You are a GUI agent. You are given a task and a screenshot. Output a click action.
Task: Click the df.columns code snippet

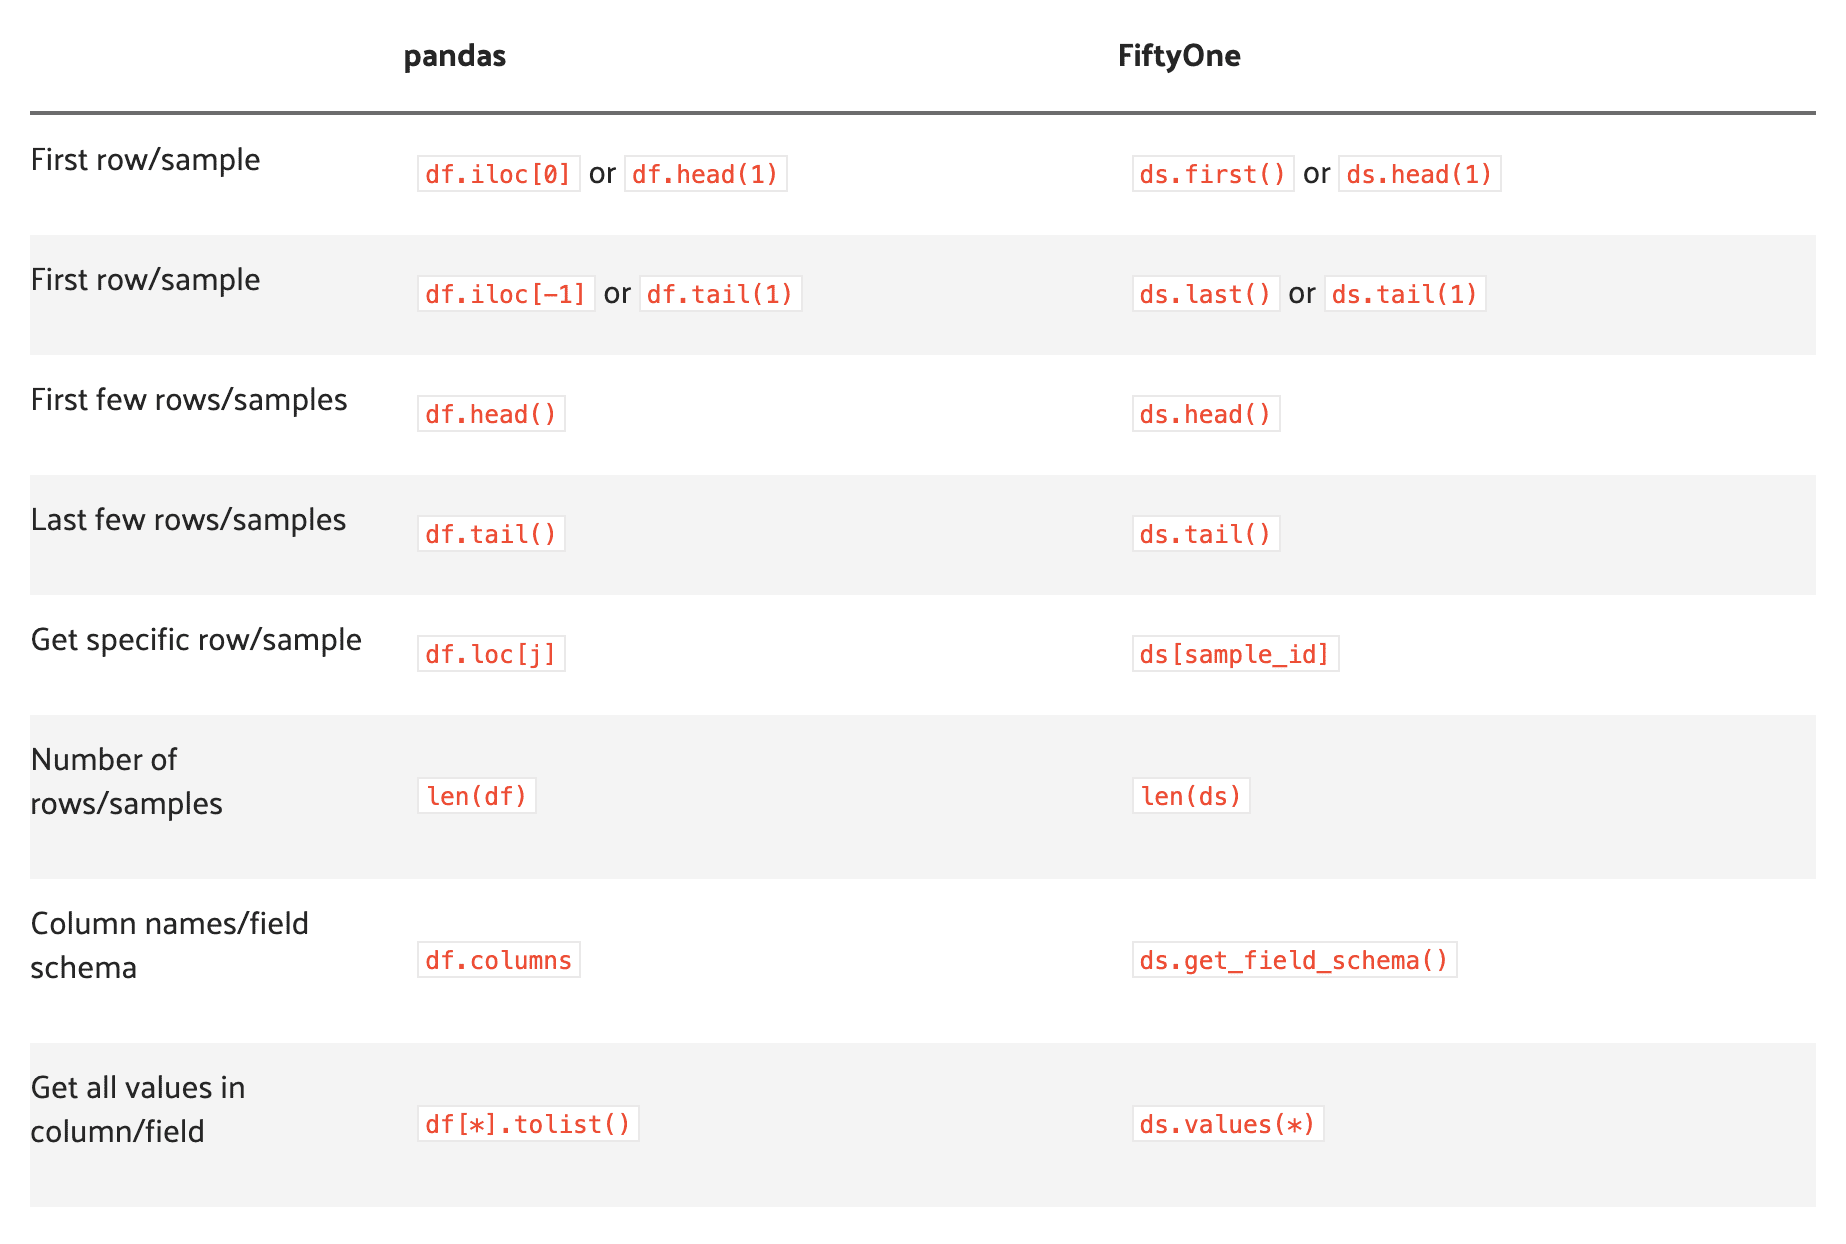coord(498,960)
